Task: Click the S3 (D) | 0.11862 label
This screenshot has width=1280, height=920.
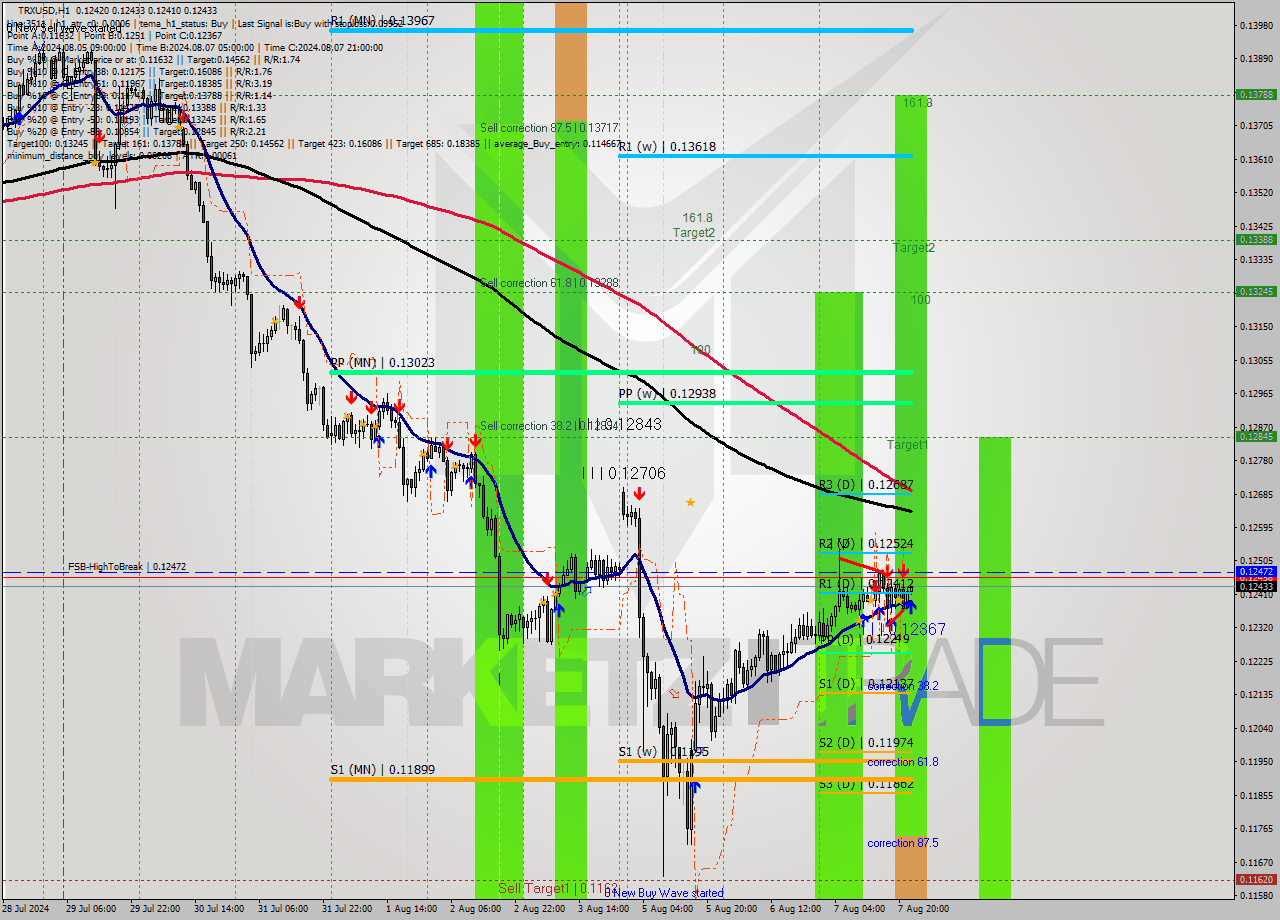Action: pyautogui.click(x=866, y=784)
